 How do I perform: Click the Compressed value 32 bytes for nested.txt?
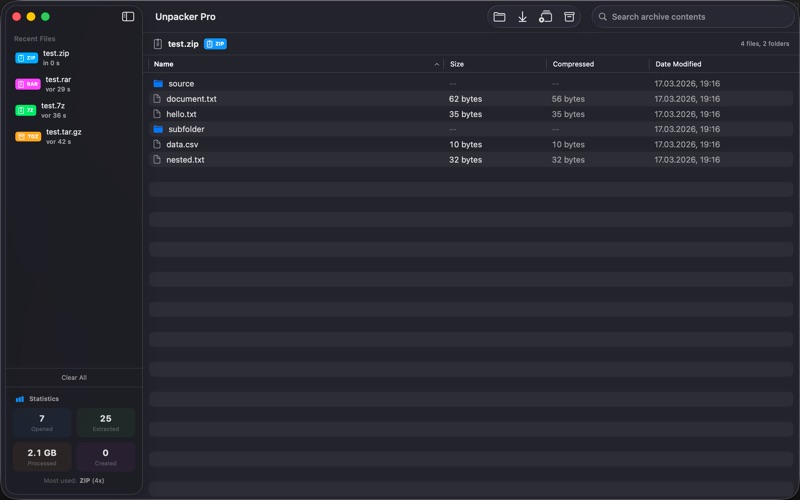pyautogui.click(x=568, y=160)
